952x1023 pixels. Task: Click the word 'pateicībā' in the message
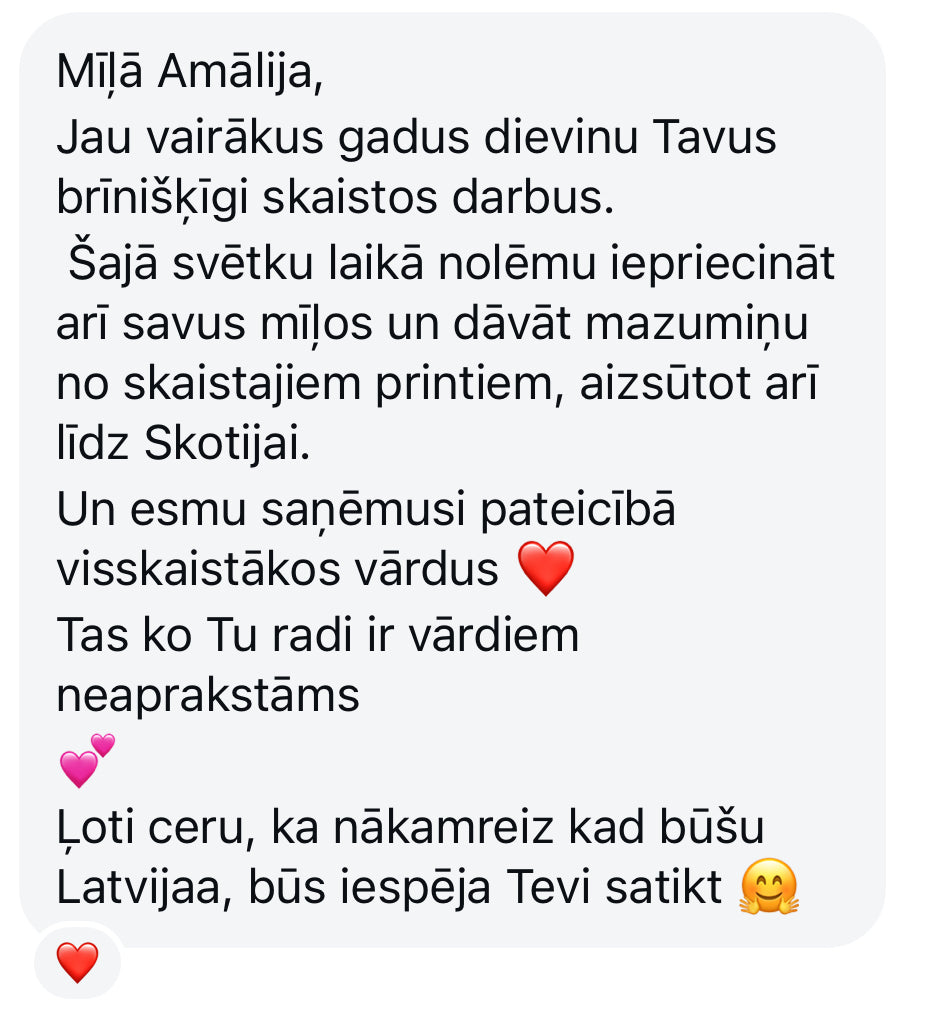point(577,510)
